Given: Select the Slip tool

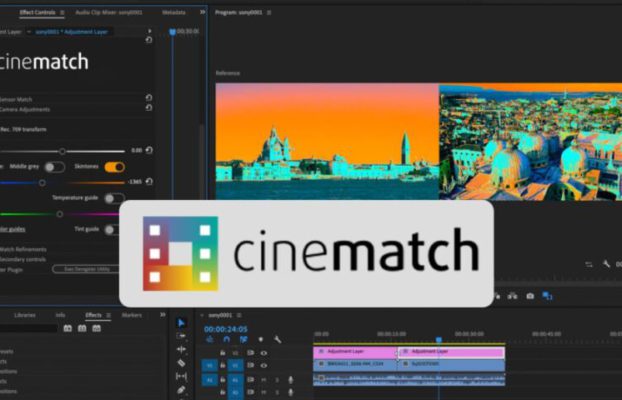Looking at the screenshot, I should click(x=181, y=376).
